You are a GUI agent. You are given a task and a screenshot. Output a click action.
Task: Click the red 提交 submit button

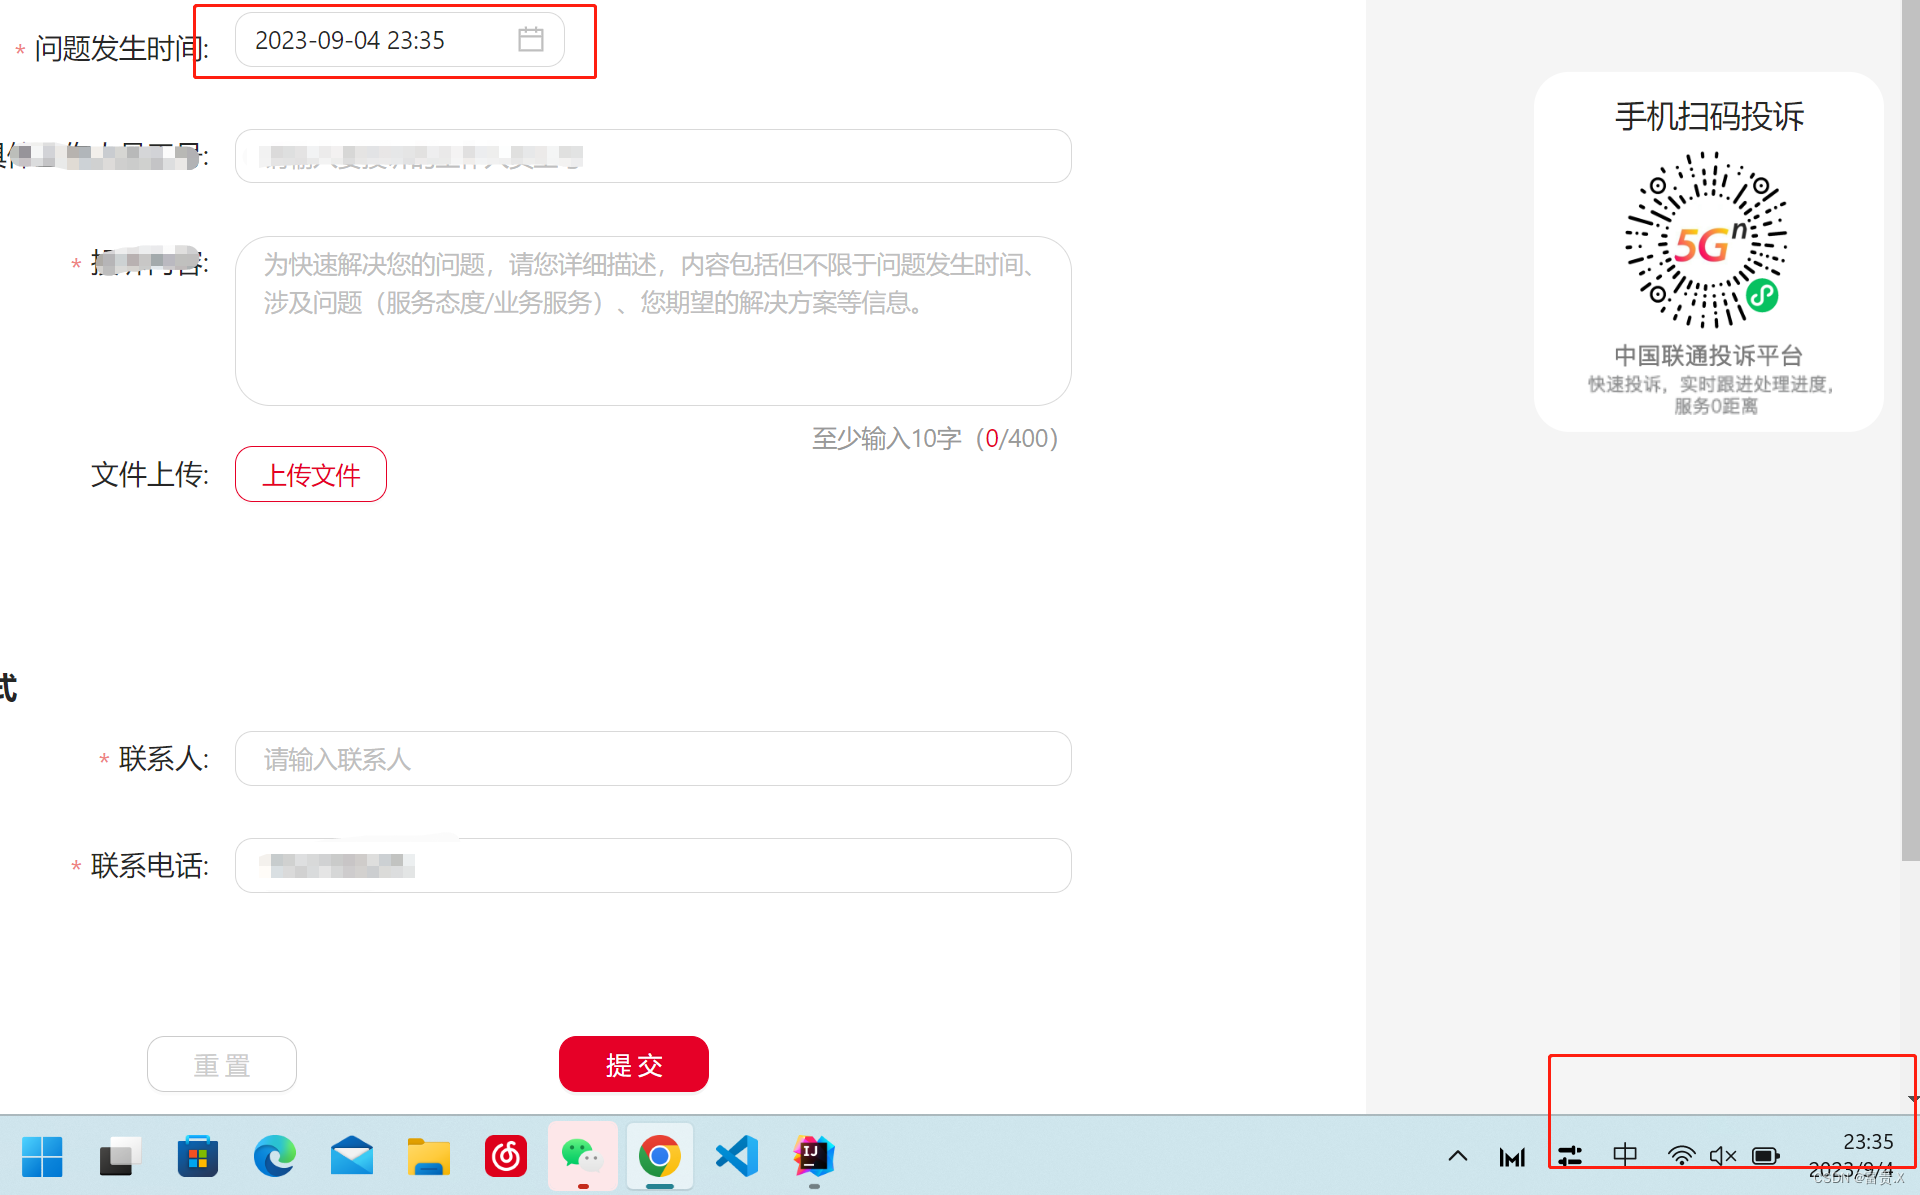pos(633,1064)
